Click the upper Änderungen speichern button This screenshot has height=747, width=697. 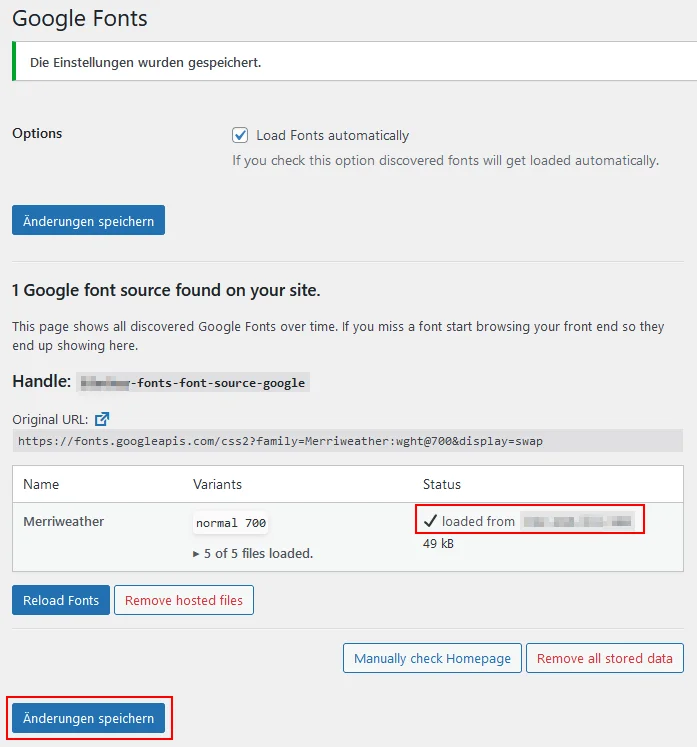(89, 220)
